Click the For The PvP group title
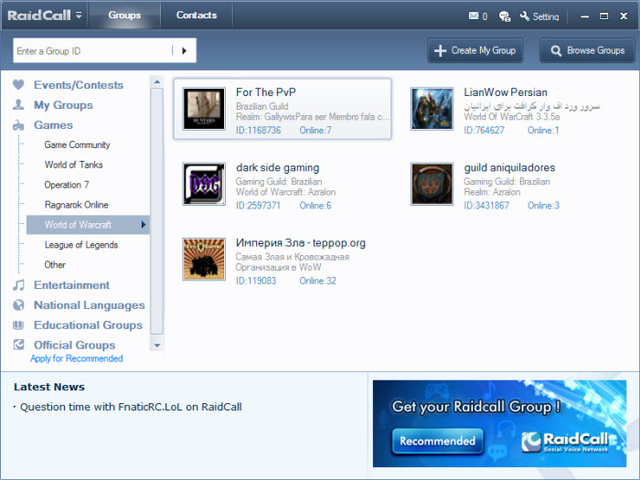This screenshot has width=640, height=480. [266, 92]
